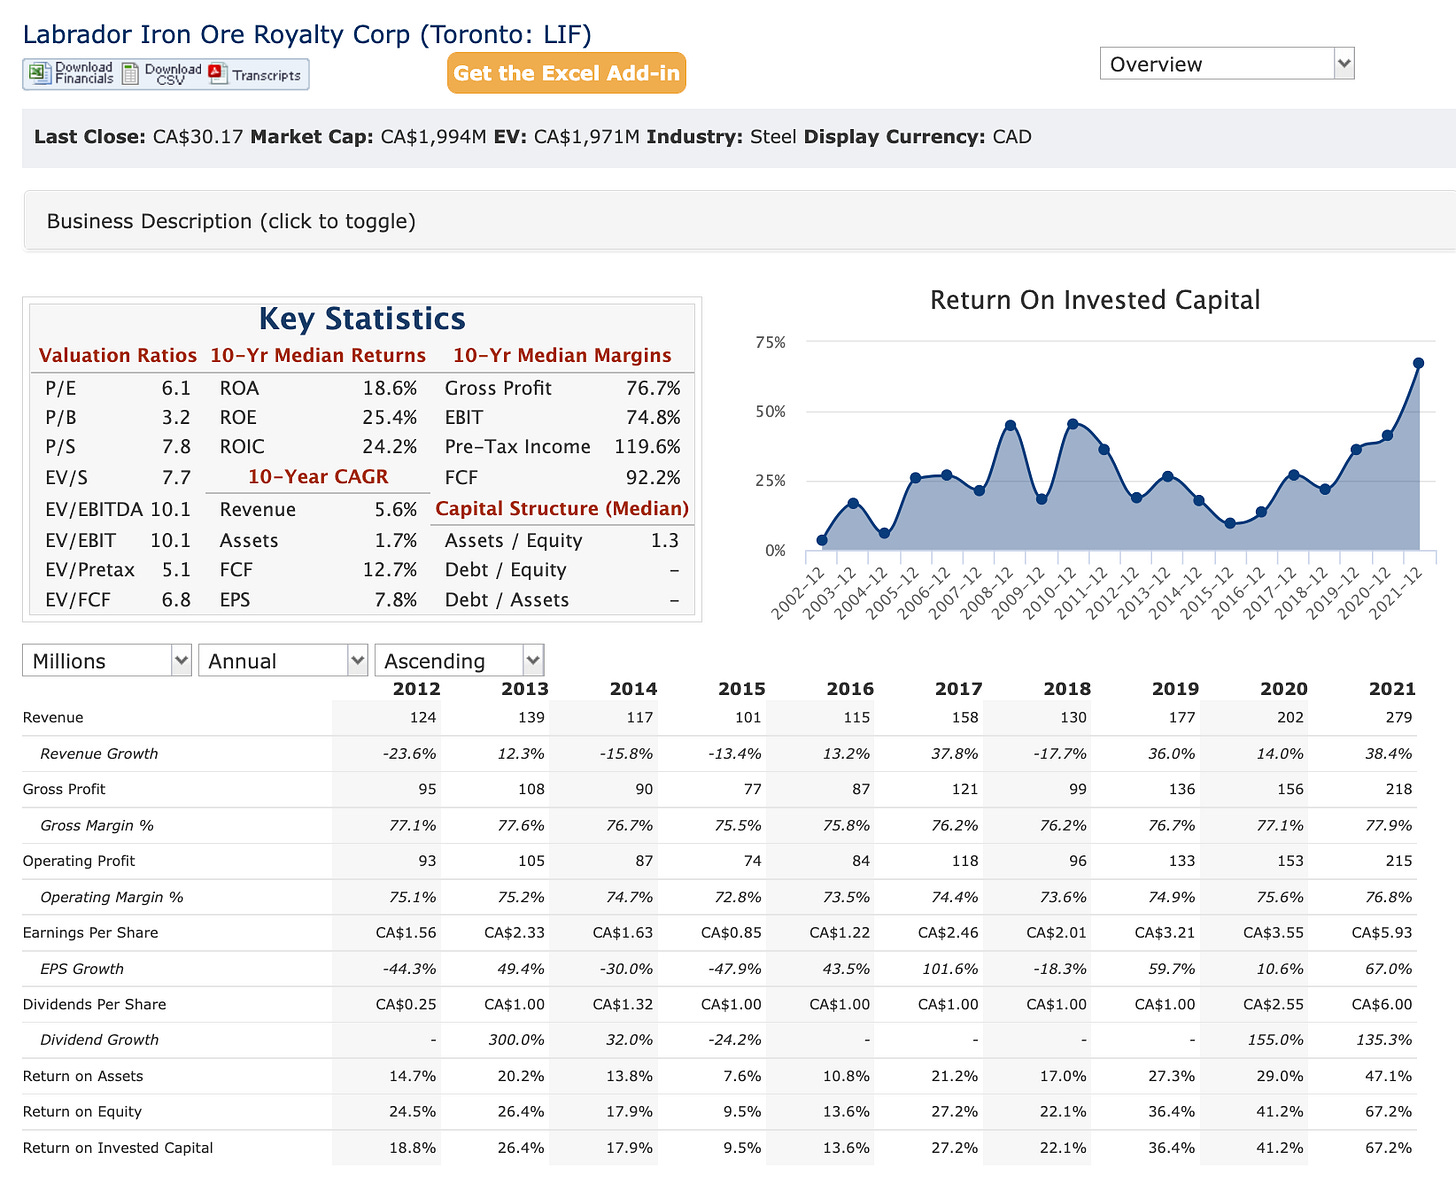
Task: Click 2012 Return on Equity 24.5%
Action: tap(412, 1111)
